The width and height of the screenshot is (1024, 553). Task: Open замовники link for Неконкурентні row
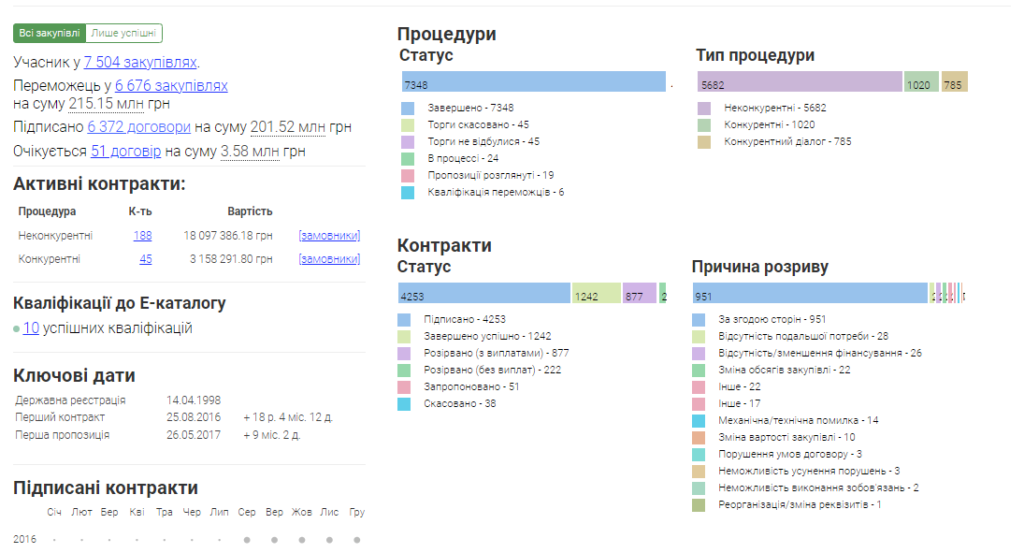328,235
